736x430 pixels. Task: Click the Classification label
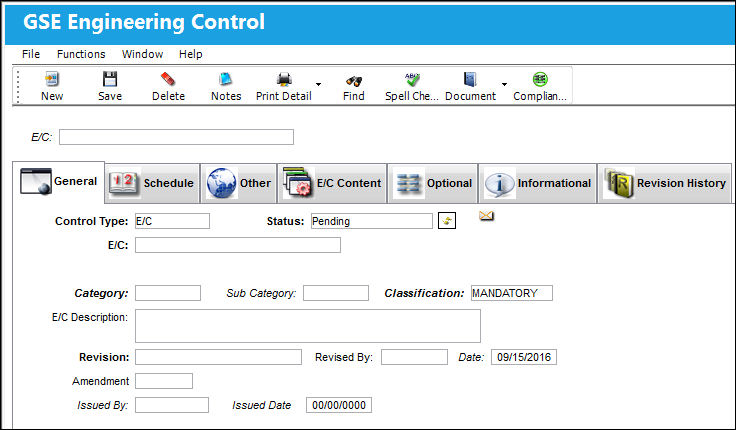[424, 293]
